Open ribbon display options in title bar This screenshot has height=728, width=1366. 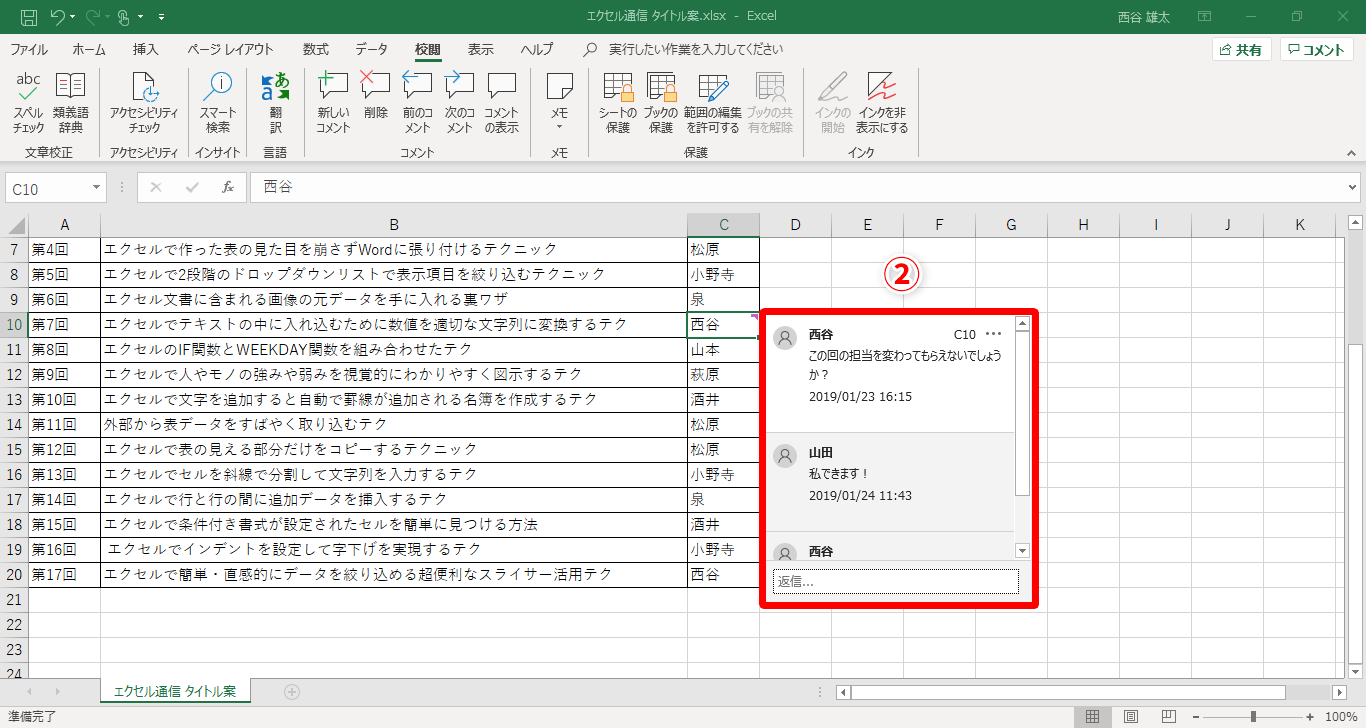point(1204,17)
